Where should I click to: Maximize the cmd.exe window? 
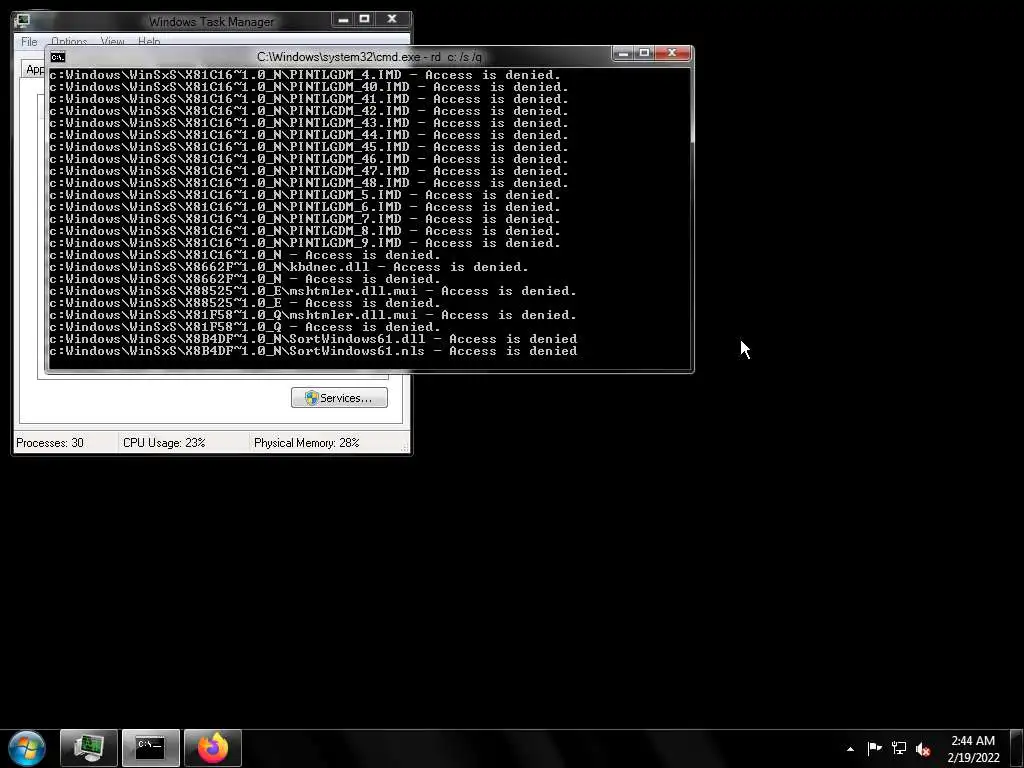(644, 54)
